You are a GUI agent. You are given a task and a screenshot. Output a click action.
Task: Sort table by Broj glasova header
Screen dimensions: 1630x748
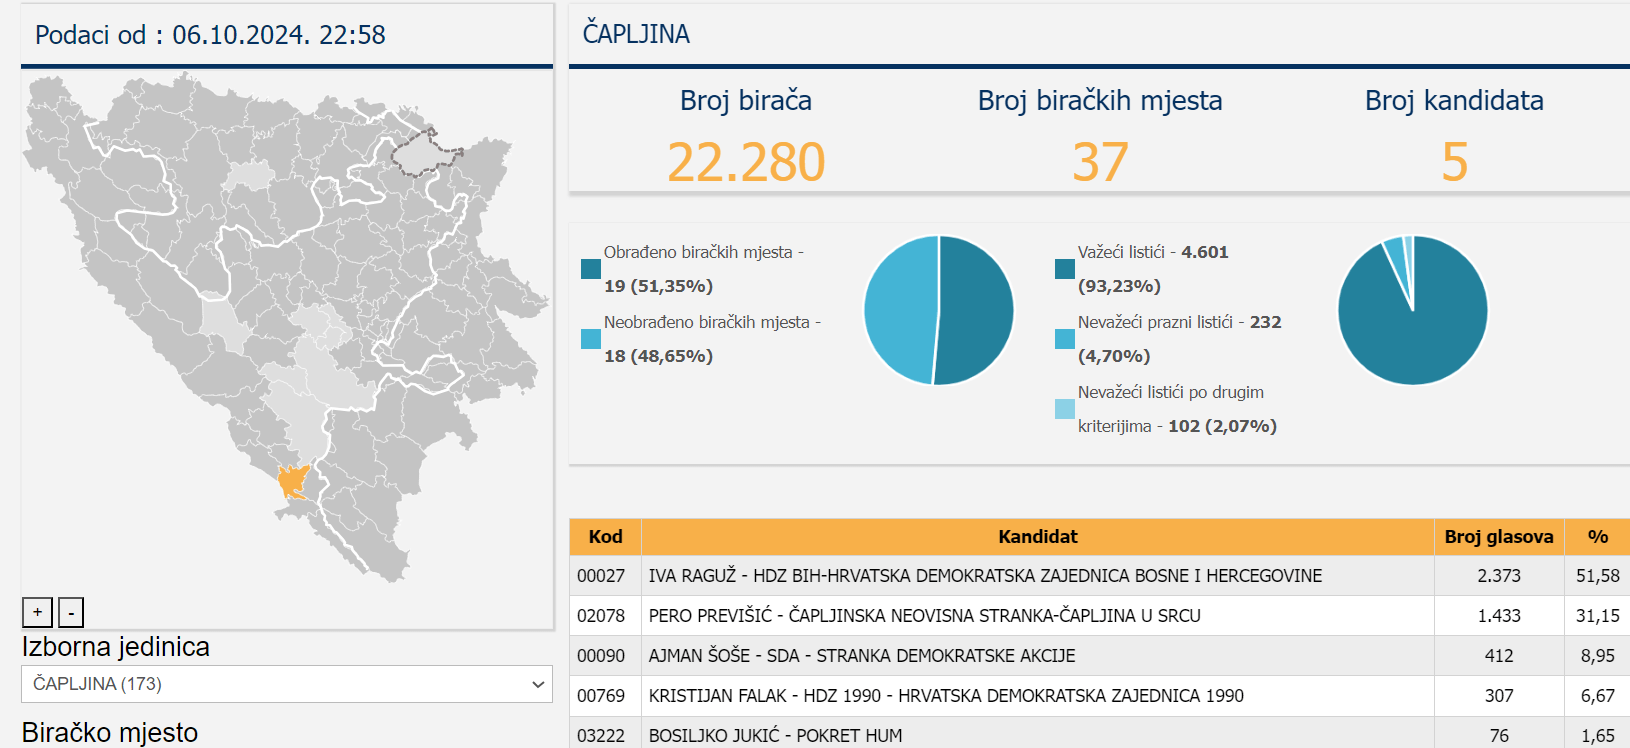pos(1498,537)
